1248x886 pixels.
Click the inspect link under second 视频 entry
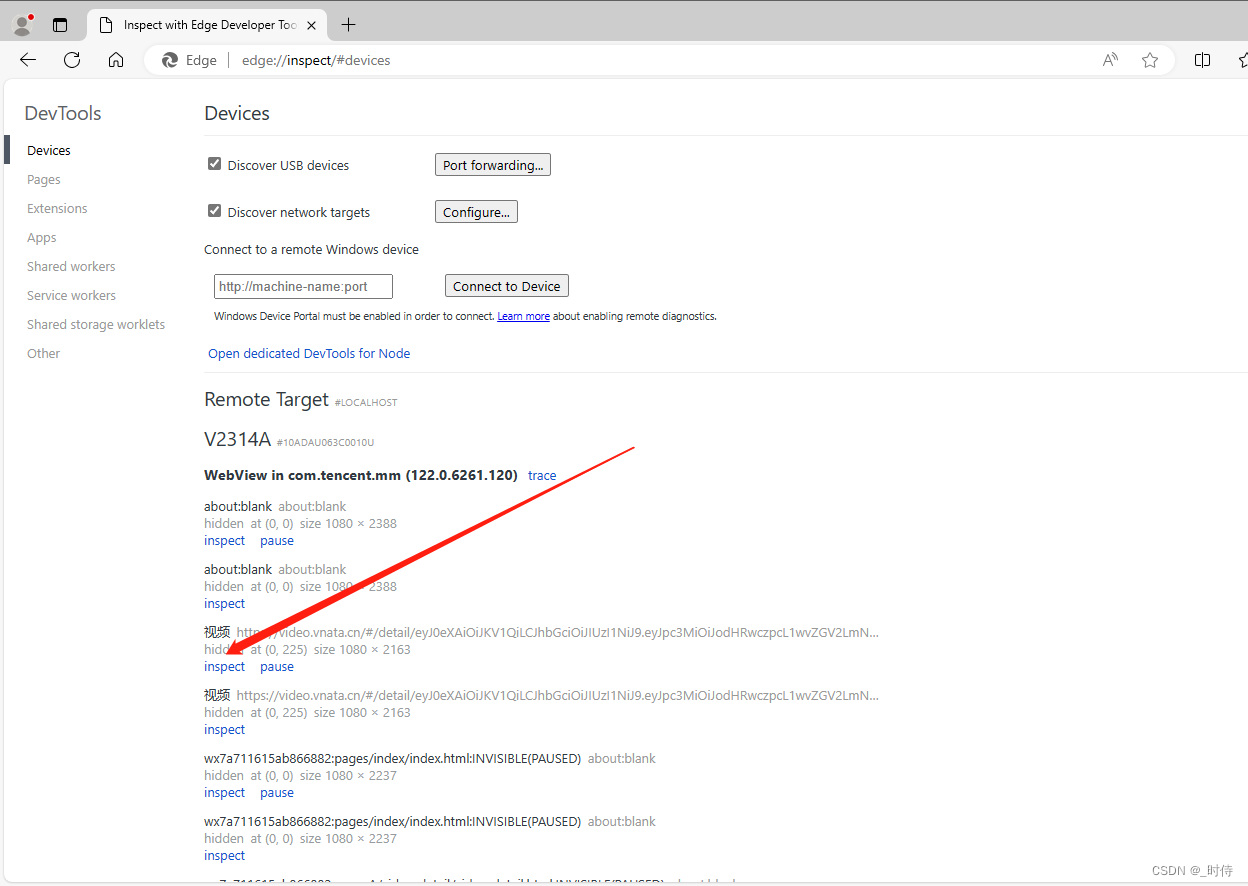(224, 729)
